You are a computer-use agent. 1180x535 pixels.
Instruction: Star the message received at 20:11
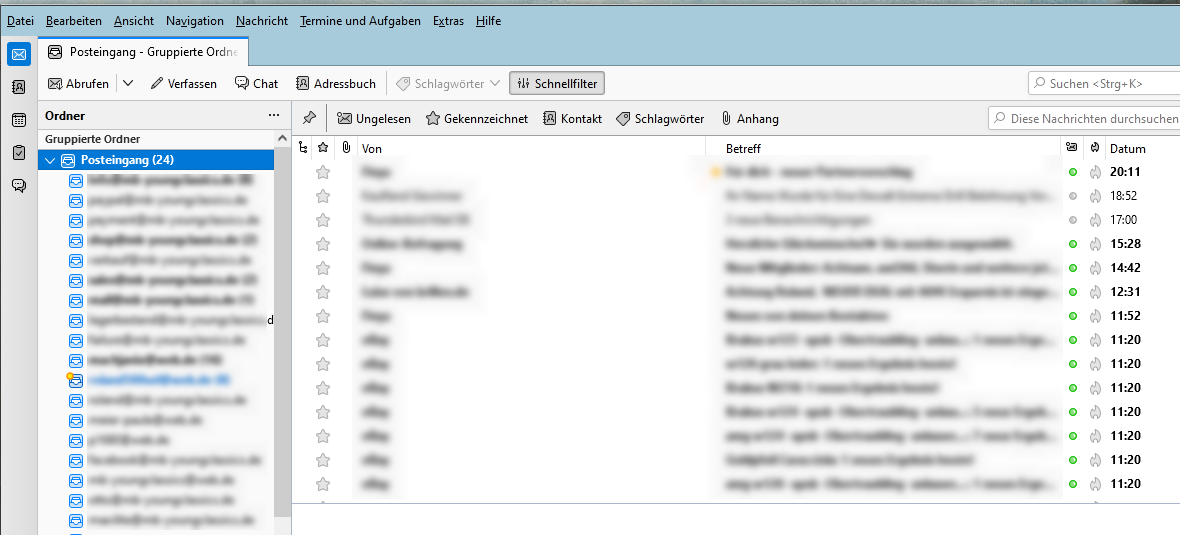pos(323,172)
